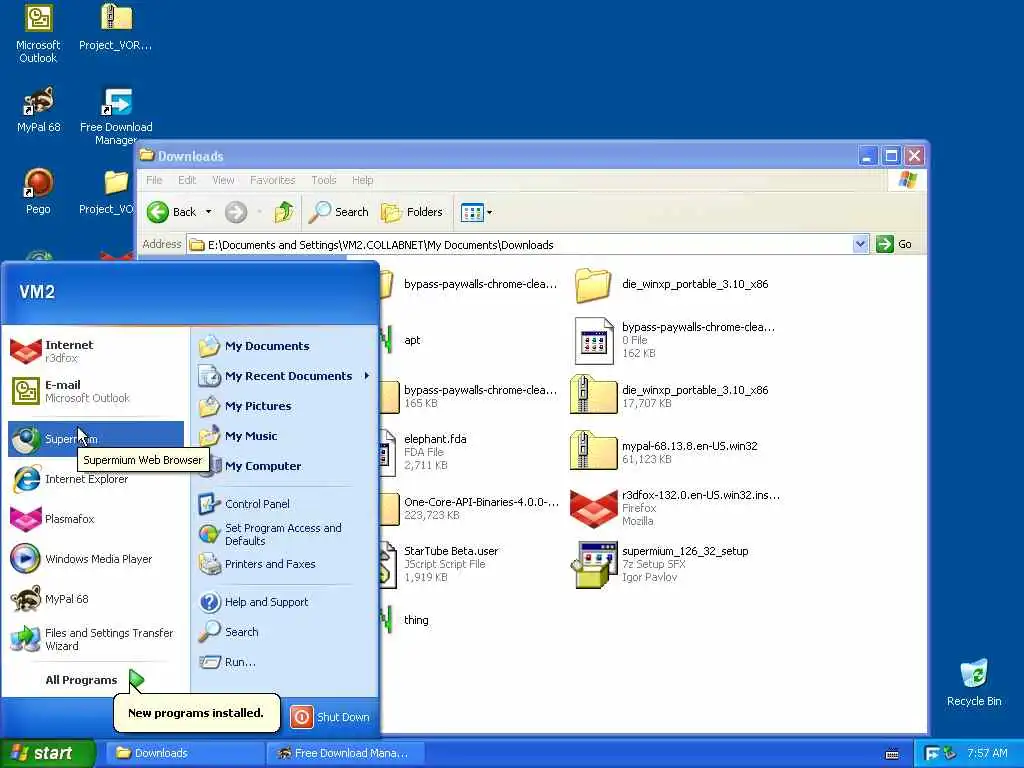Click the Back button in Downloads toolbar

(172, 212)
